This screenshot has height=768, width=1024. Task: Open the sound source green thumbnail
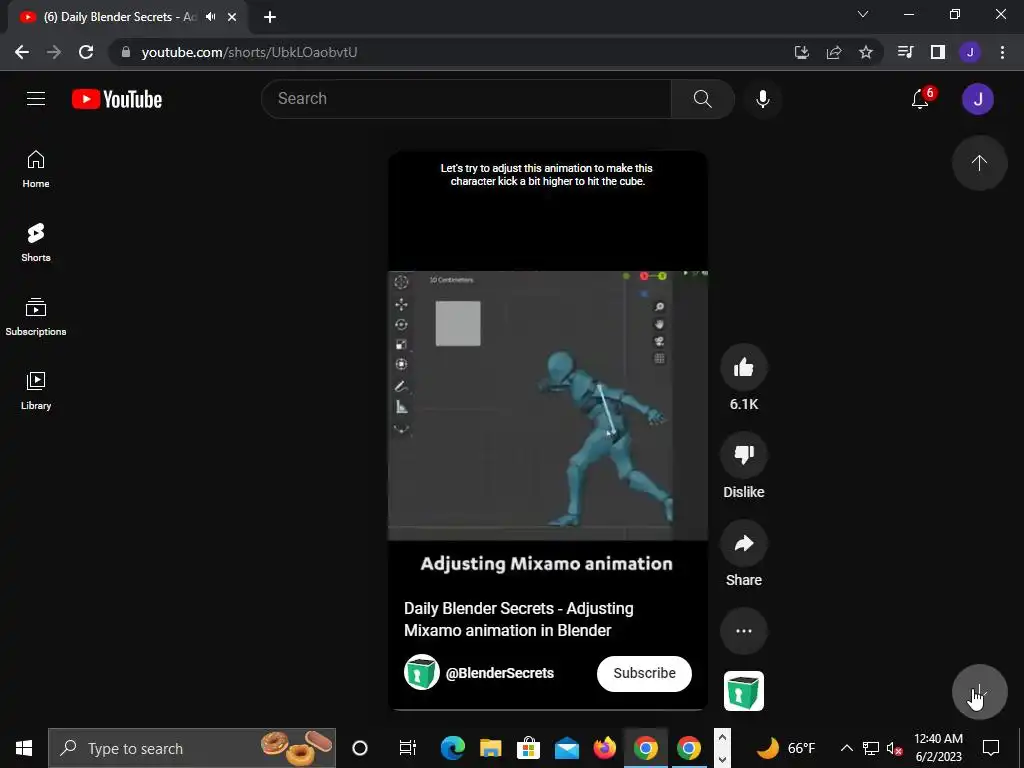pos(744,691)
